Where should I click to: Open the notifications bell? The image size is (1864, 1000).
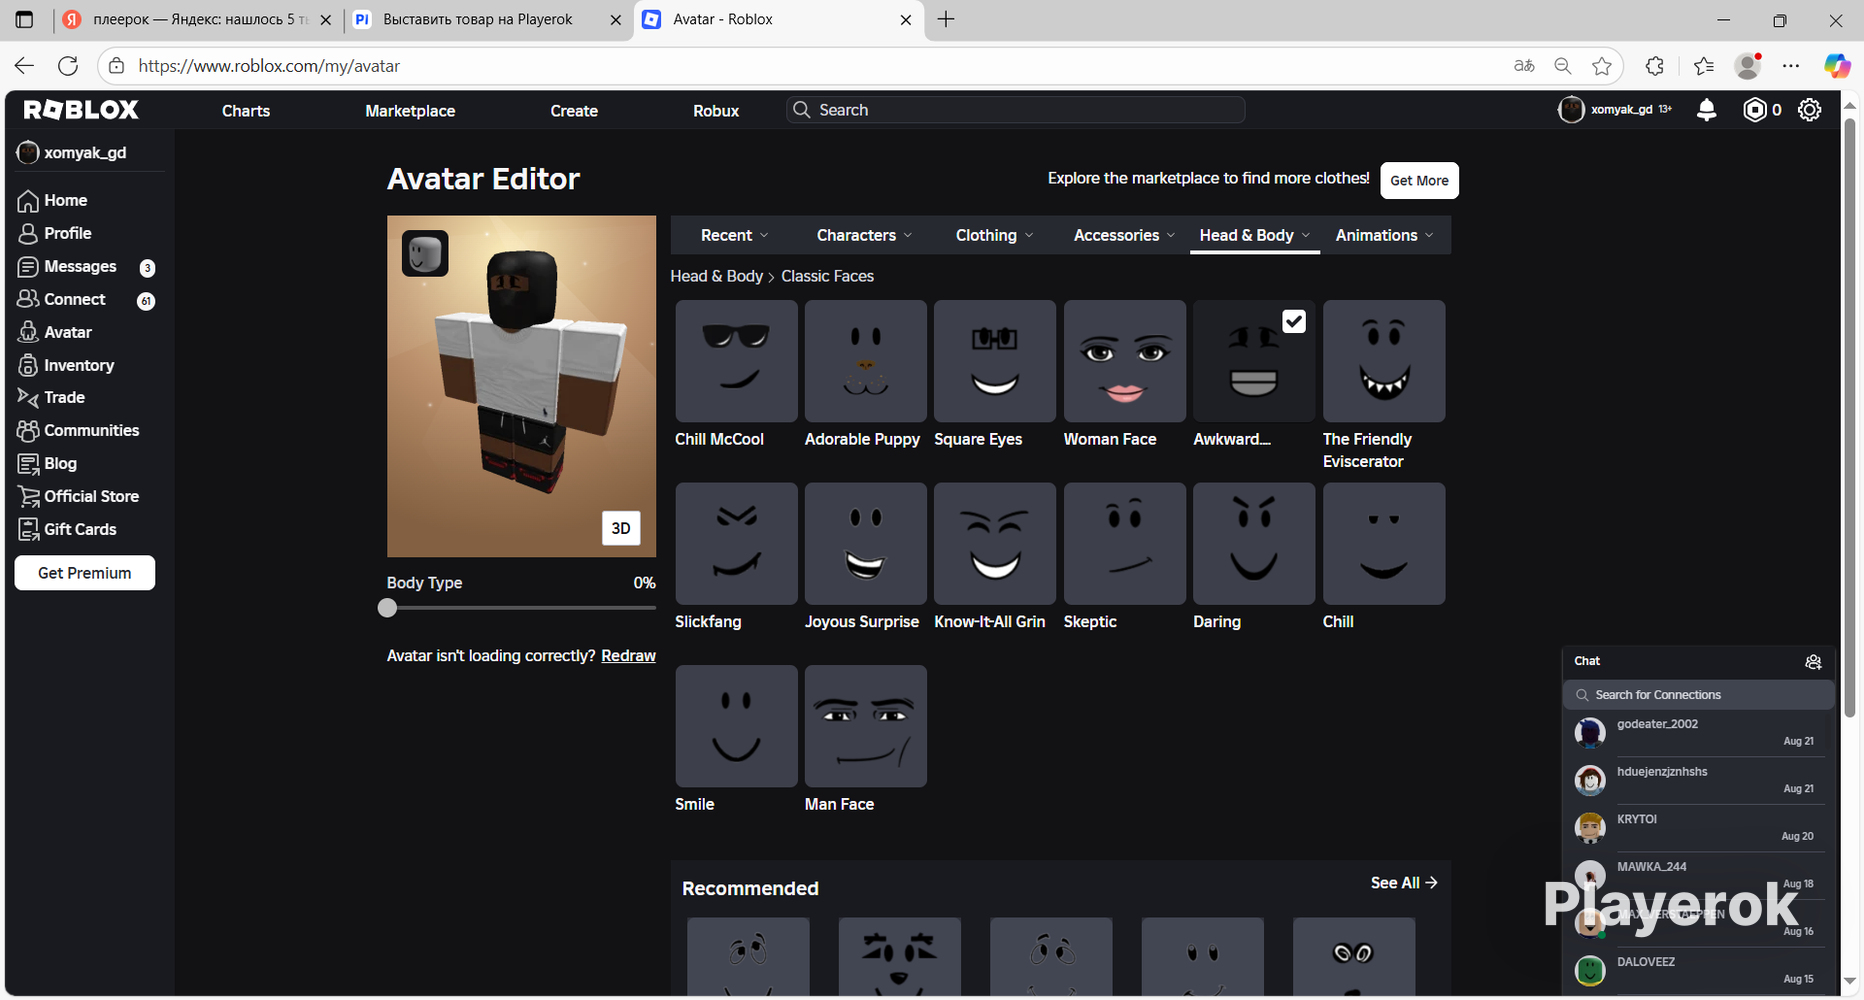click(x=1707, y=110)
